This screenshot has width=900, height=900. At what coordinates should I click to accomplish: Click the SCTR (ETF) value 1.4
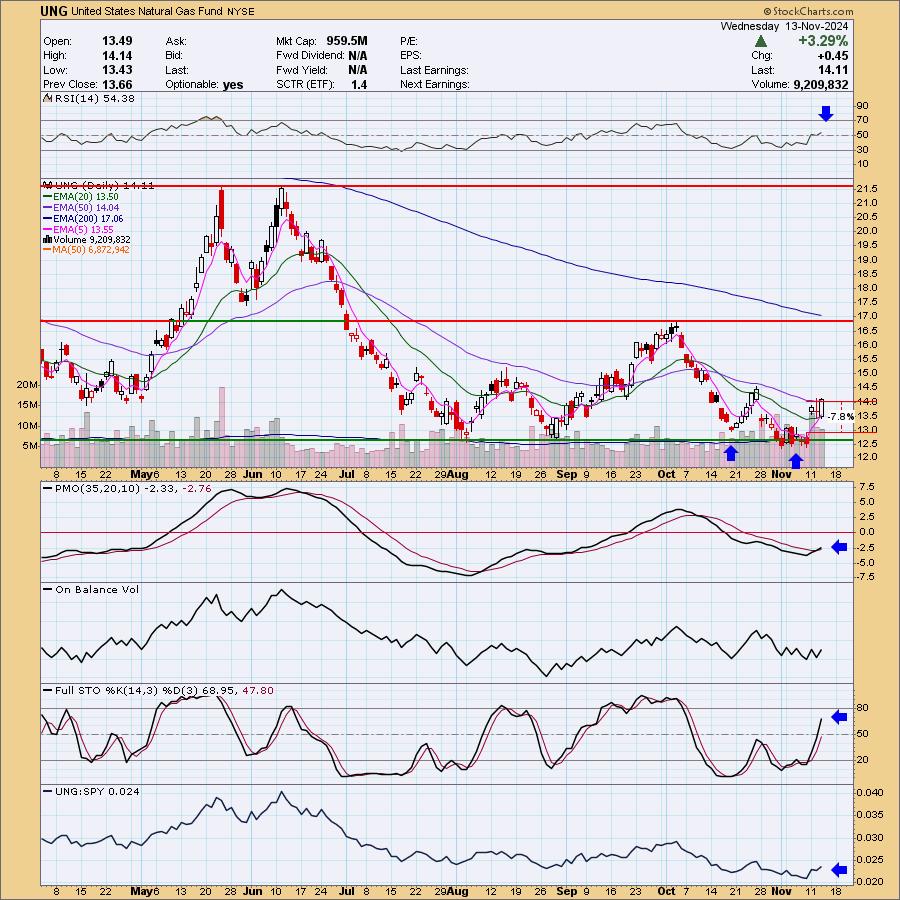point(359,84)
